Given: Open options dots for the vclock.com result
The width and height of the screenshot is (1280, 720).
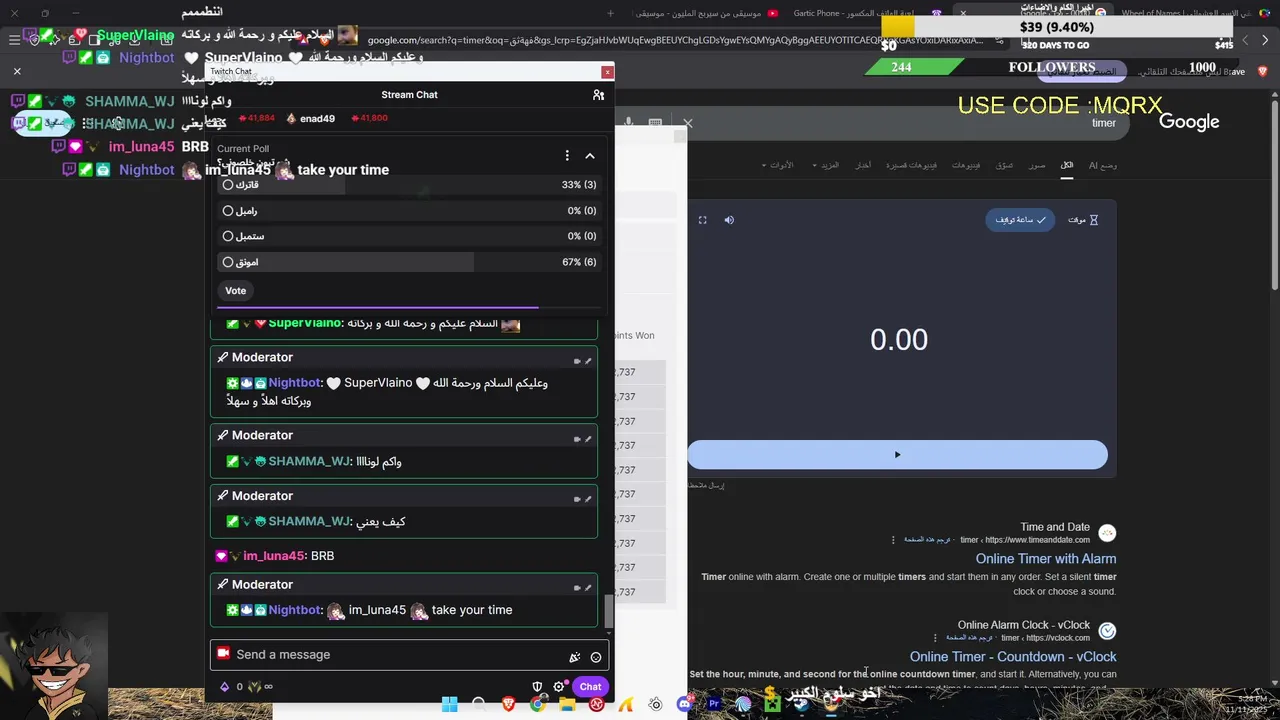Looking at the screenshot, I should [x=935, y=638].
